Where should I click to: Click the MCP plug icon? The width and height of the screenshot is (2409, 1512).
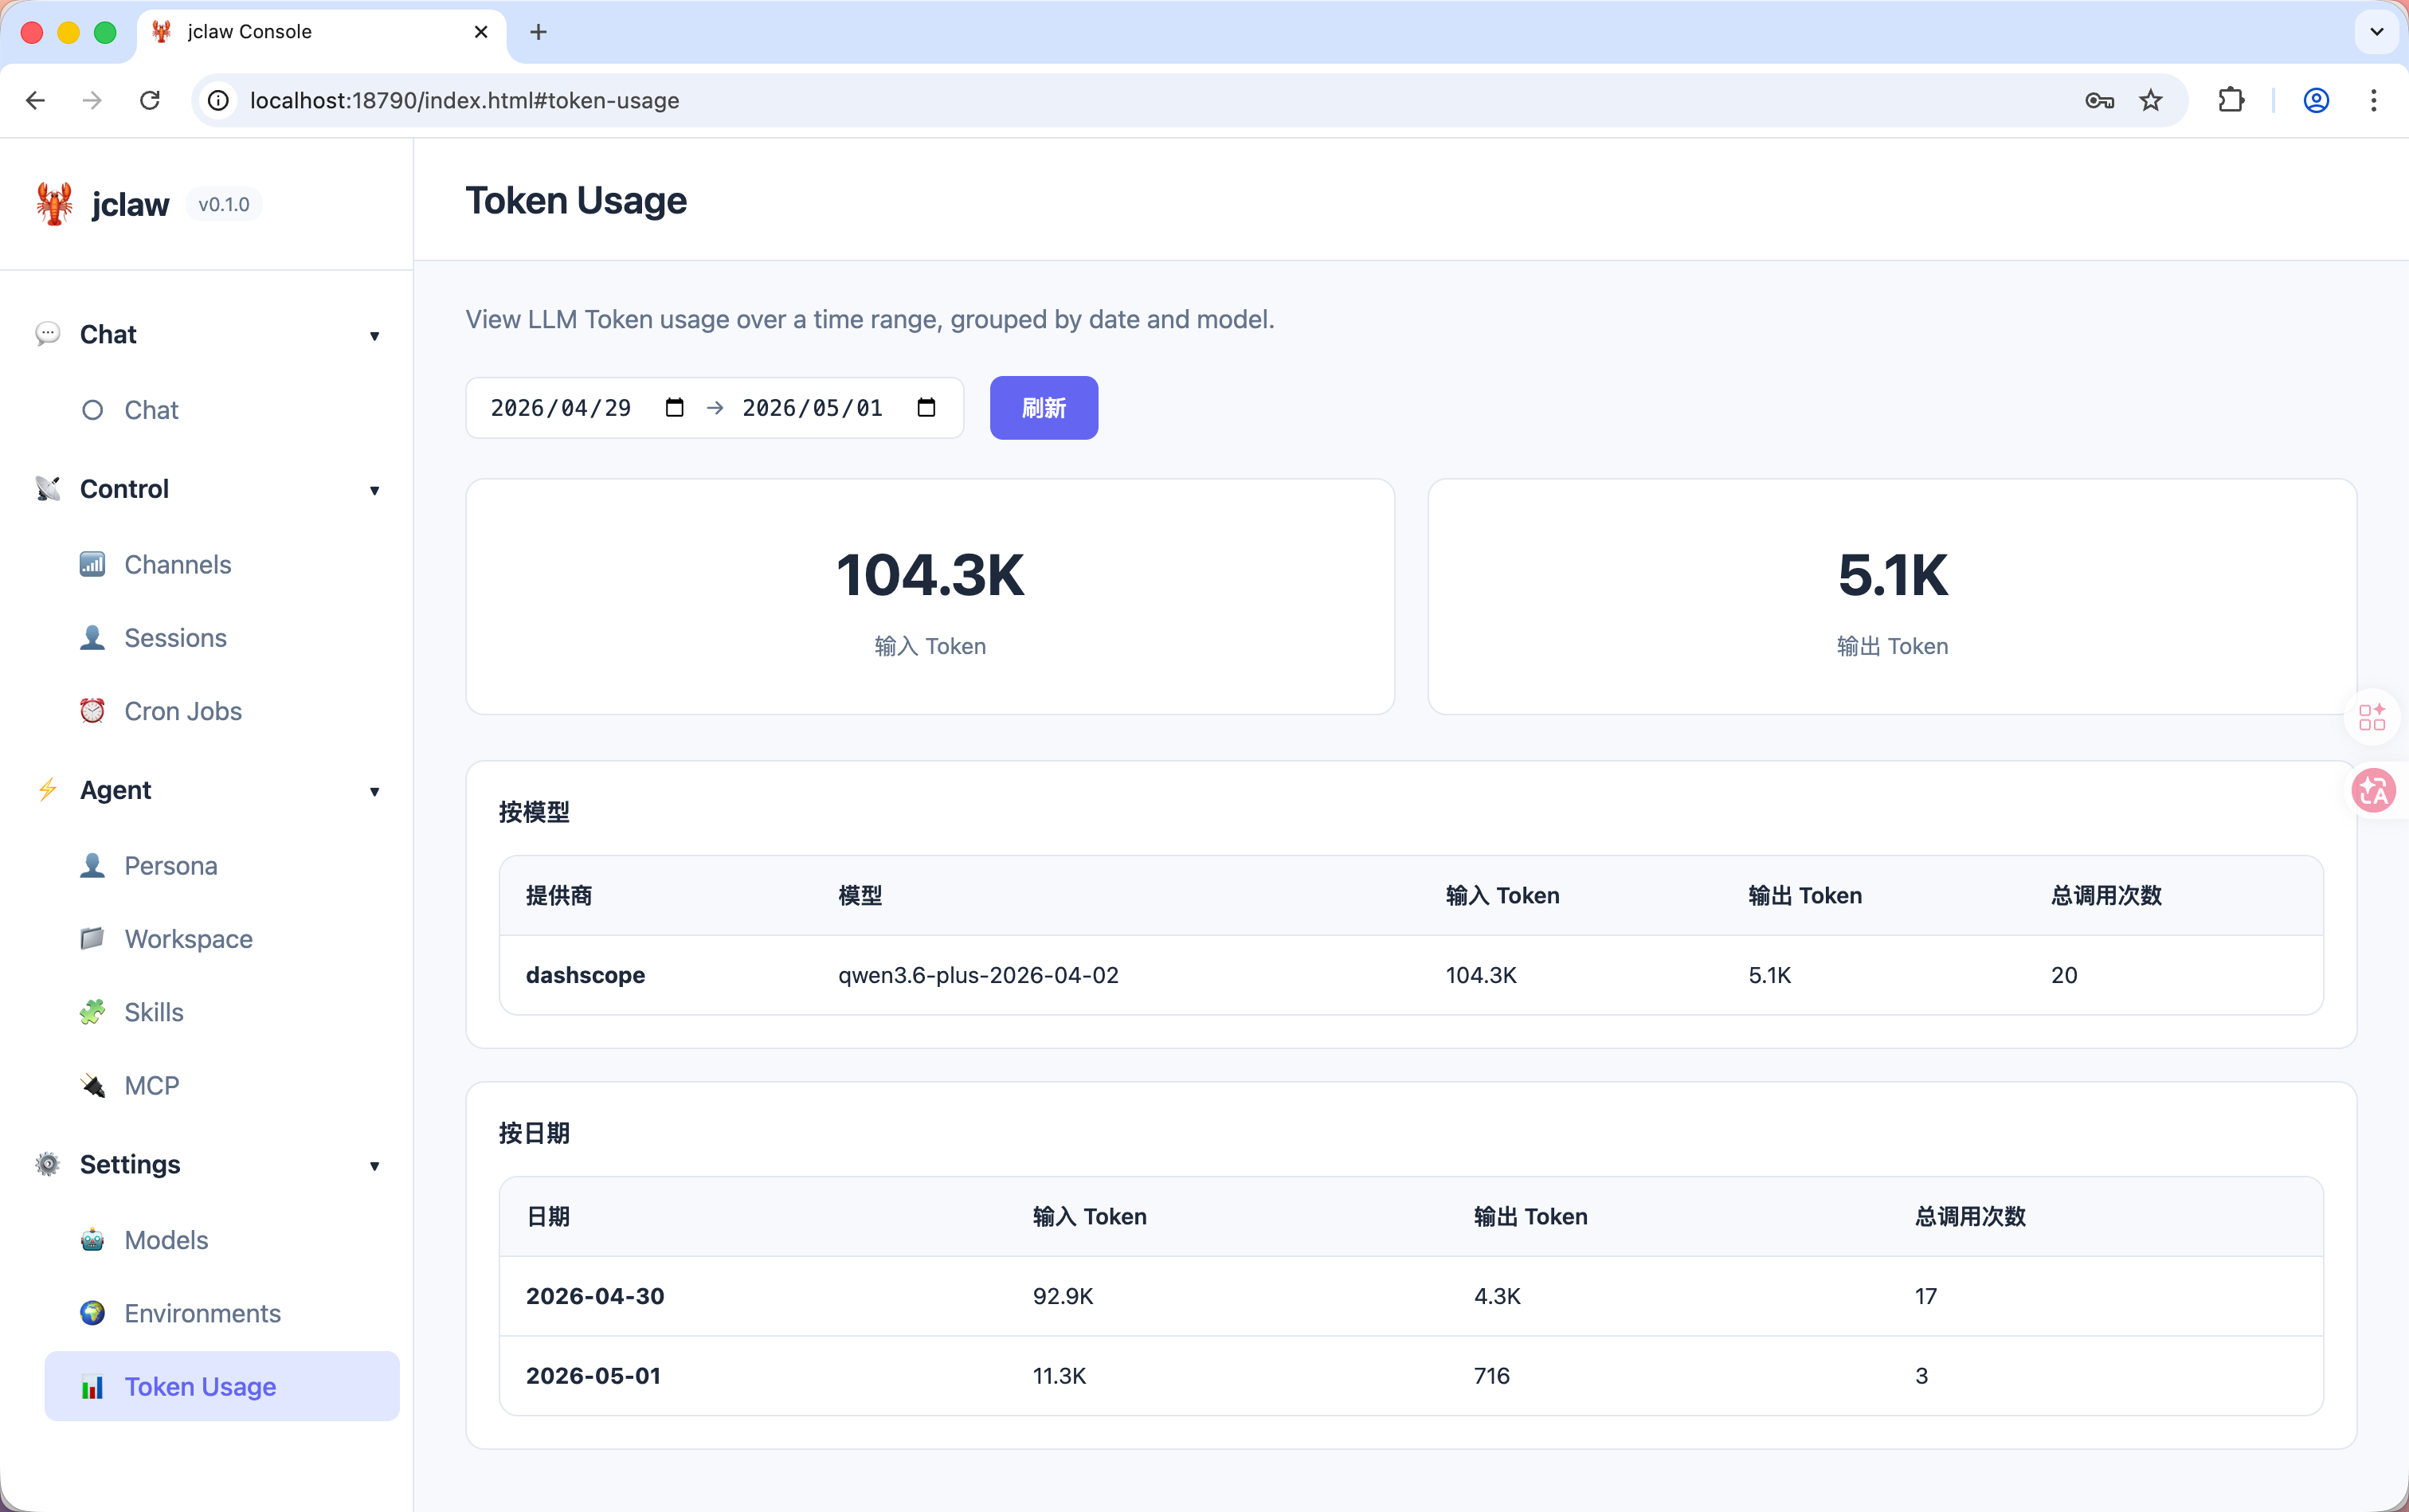(x=92, y=1085)
